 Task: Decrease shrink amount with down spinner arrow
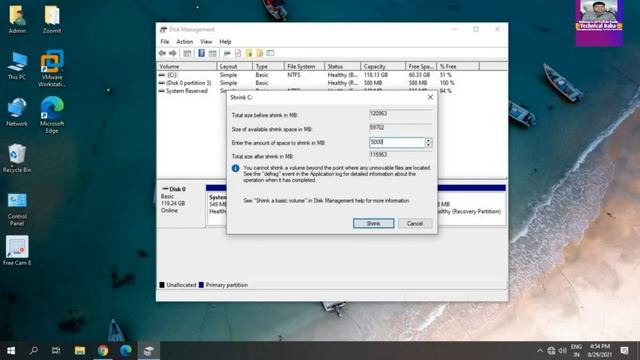tap(428, 145)
